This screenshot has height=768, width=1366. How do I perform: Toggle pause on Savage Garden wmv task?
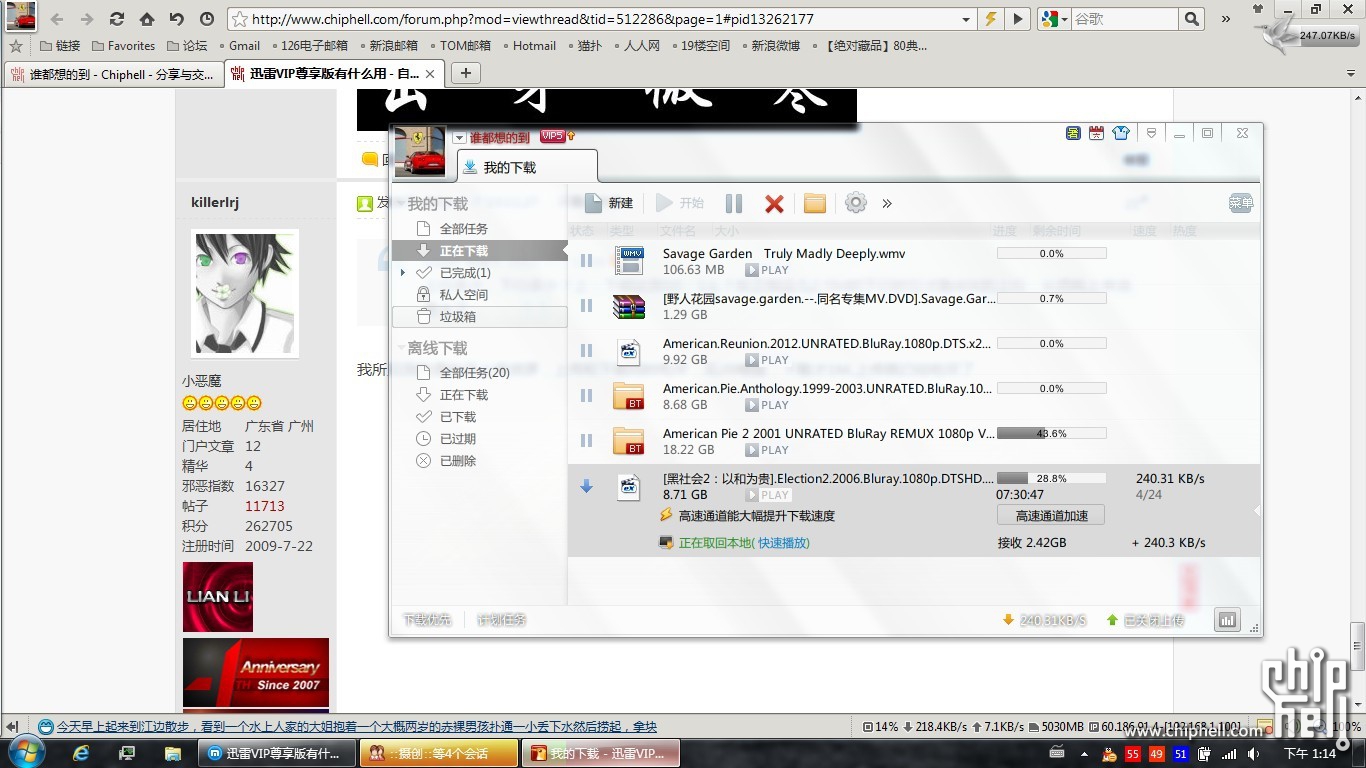click(587, 261)
